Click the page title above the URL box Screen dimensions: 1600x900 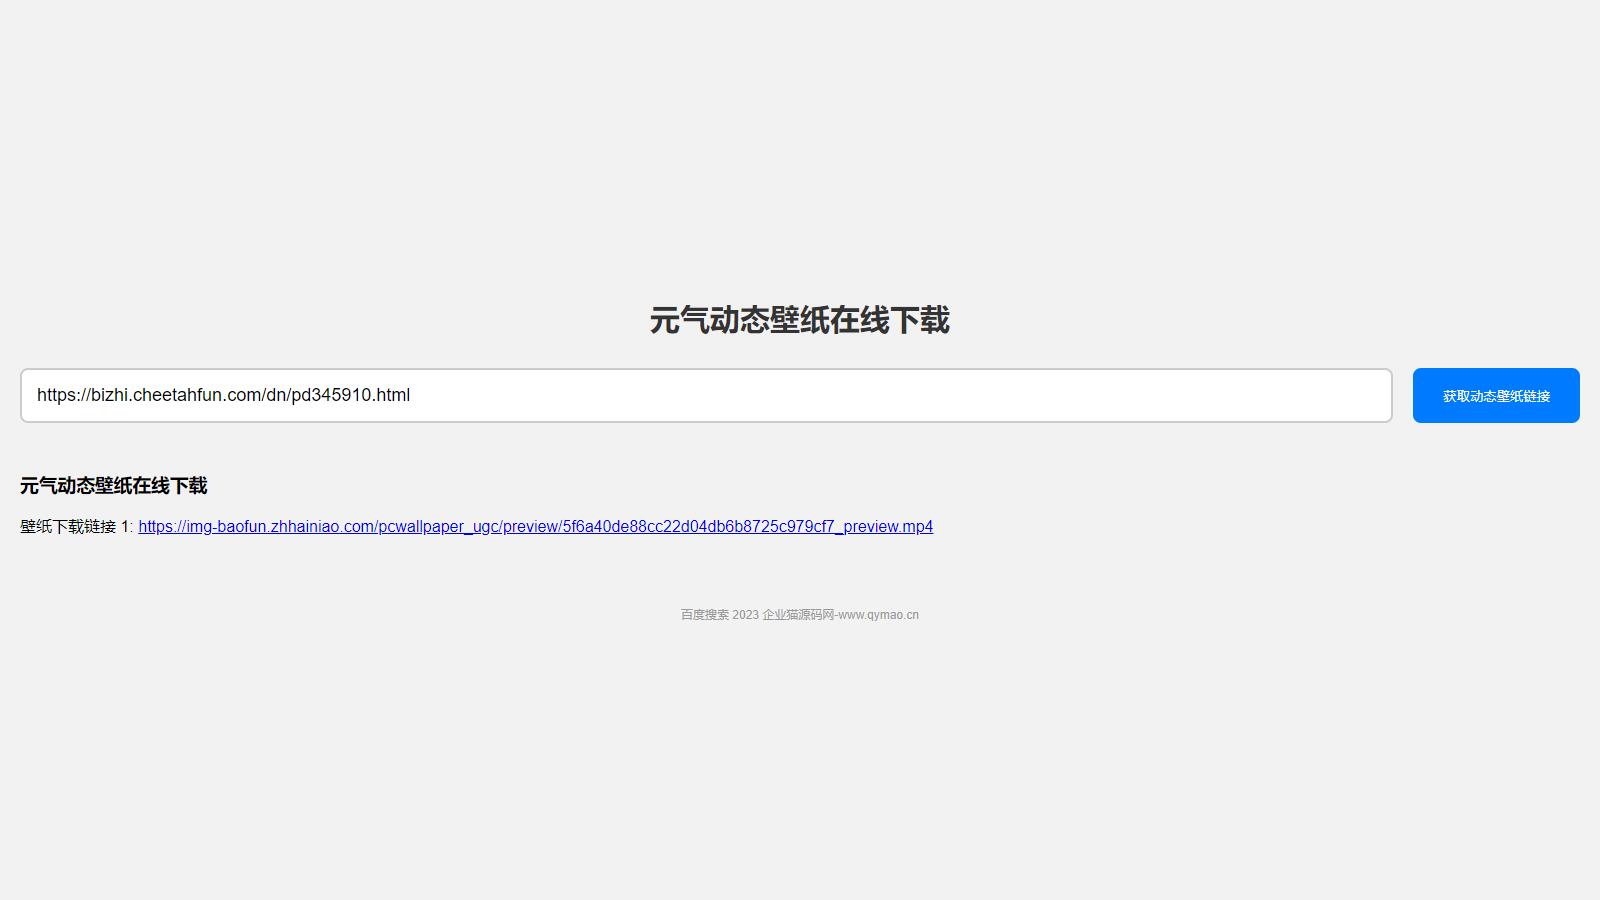[x=799, y=321]
